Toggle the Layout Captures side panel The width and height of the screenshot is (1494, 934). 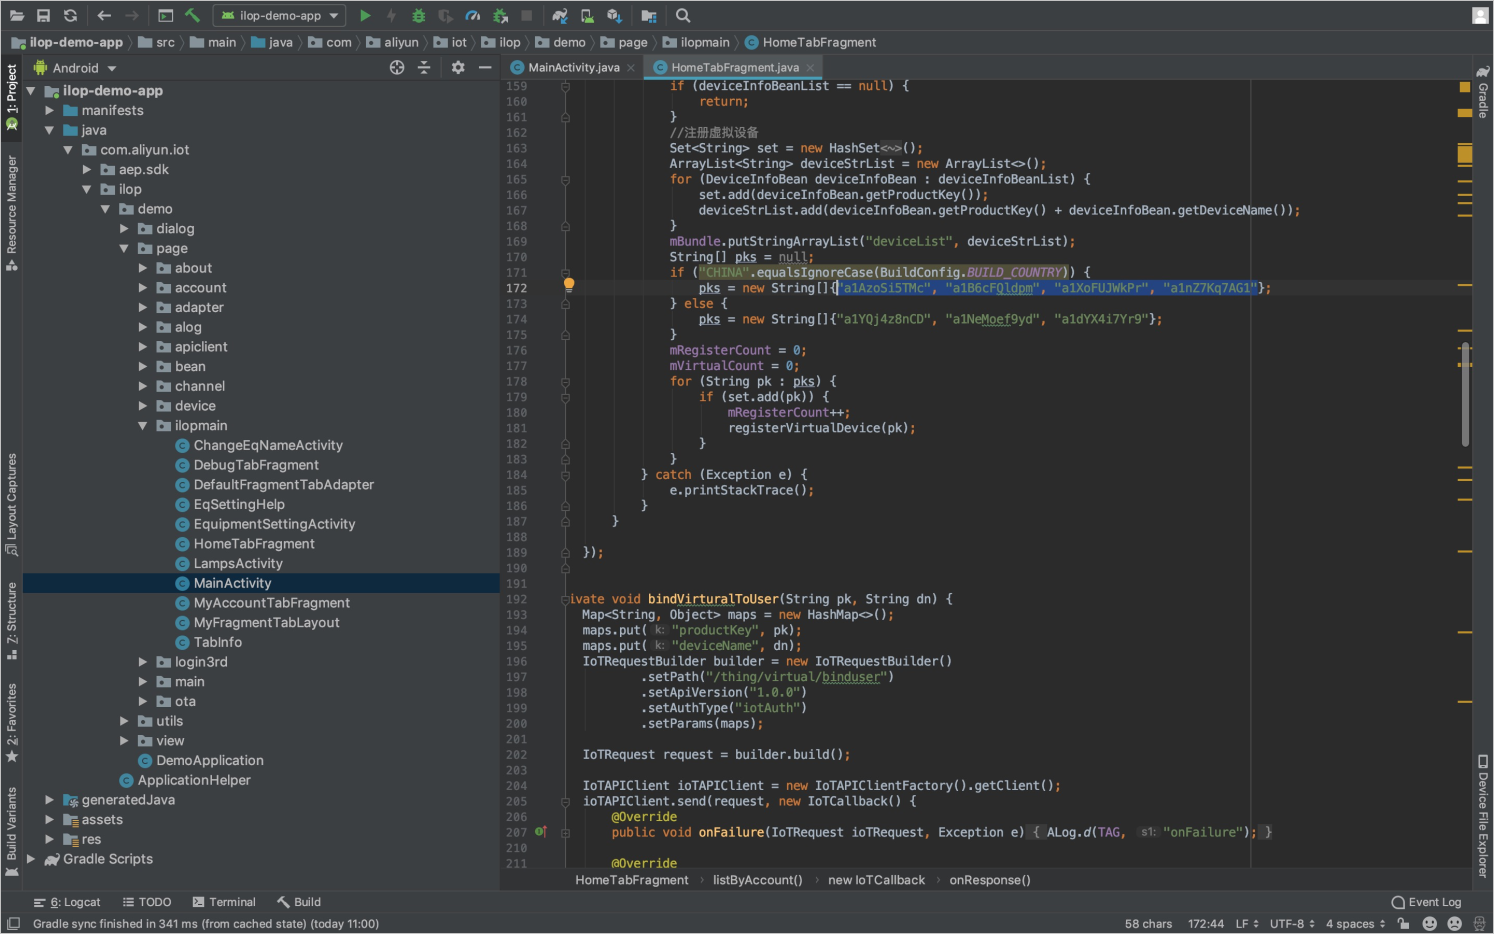pyautogui.click(x=12, y=505)
